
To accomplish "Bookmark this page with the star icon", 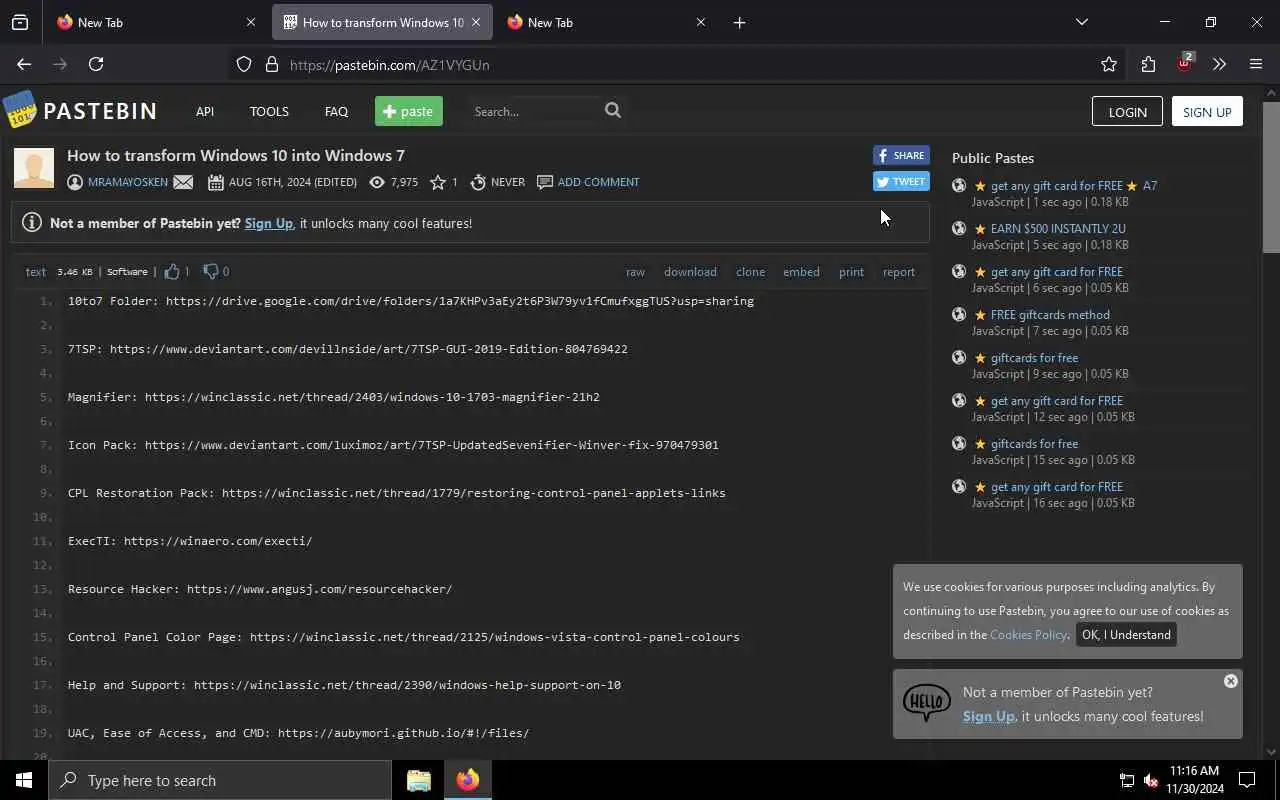I will point(1109,64).
